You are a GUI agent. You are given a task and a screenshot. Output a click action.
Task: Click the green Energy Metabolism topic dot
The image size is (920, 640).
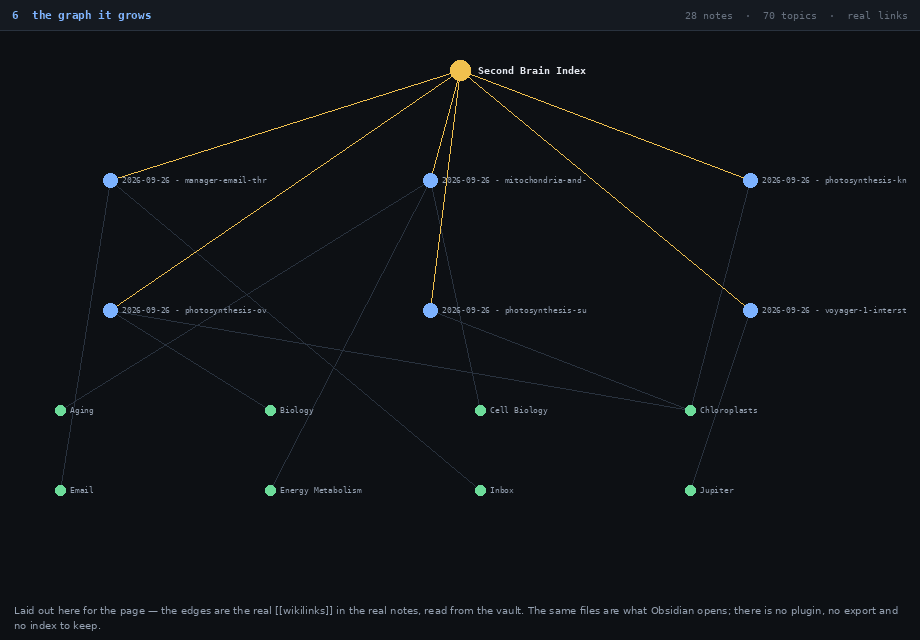click(270, 490)
